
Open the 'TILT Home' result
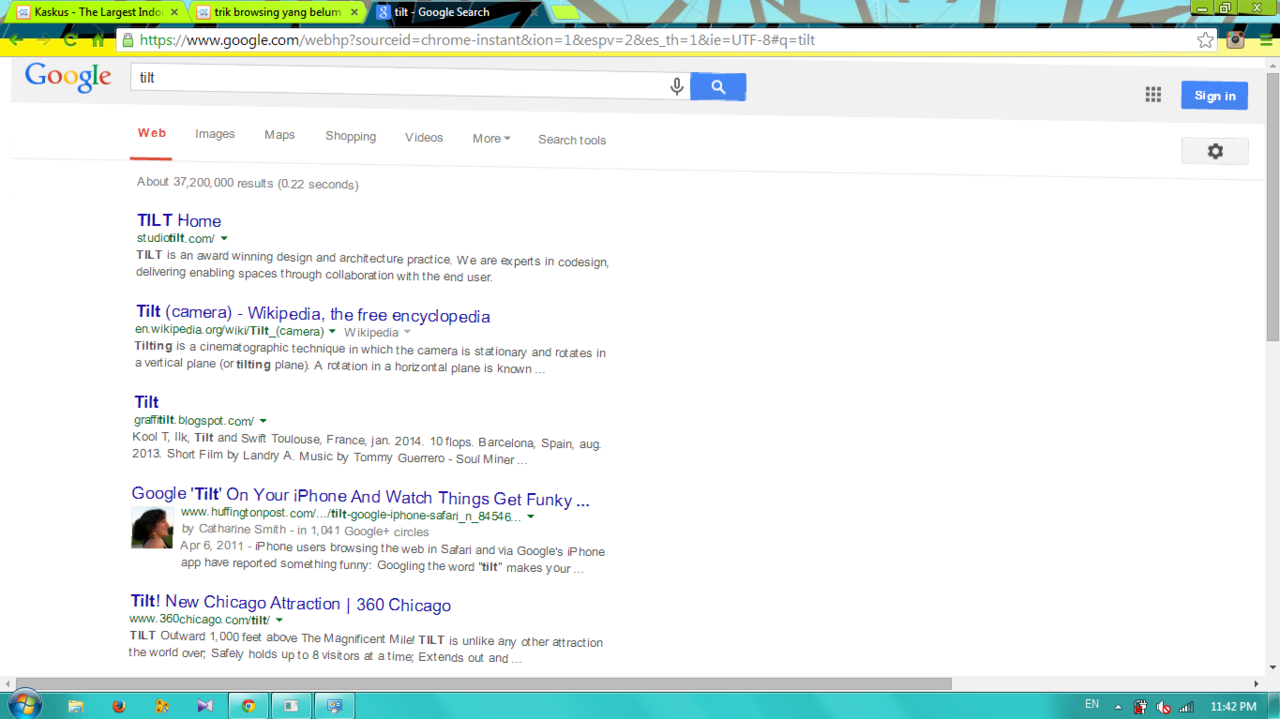click(179, 221)
